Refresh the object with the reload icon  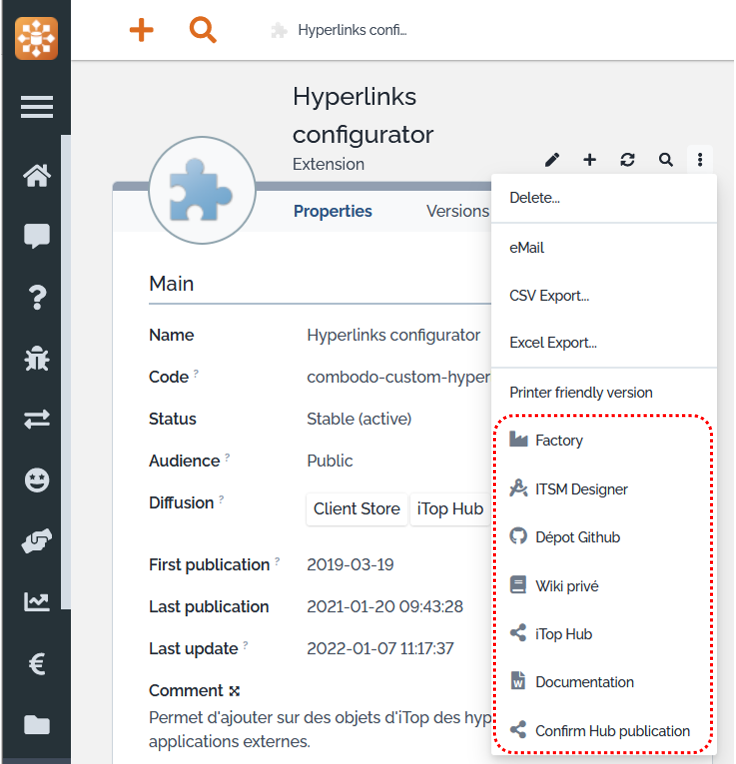click(x=627, y=160)
